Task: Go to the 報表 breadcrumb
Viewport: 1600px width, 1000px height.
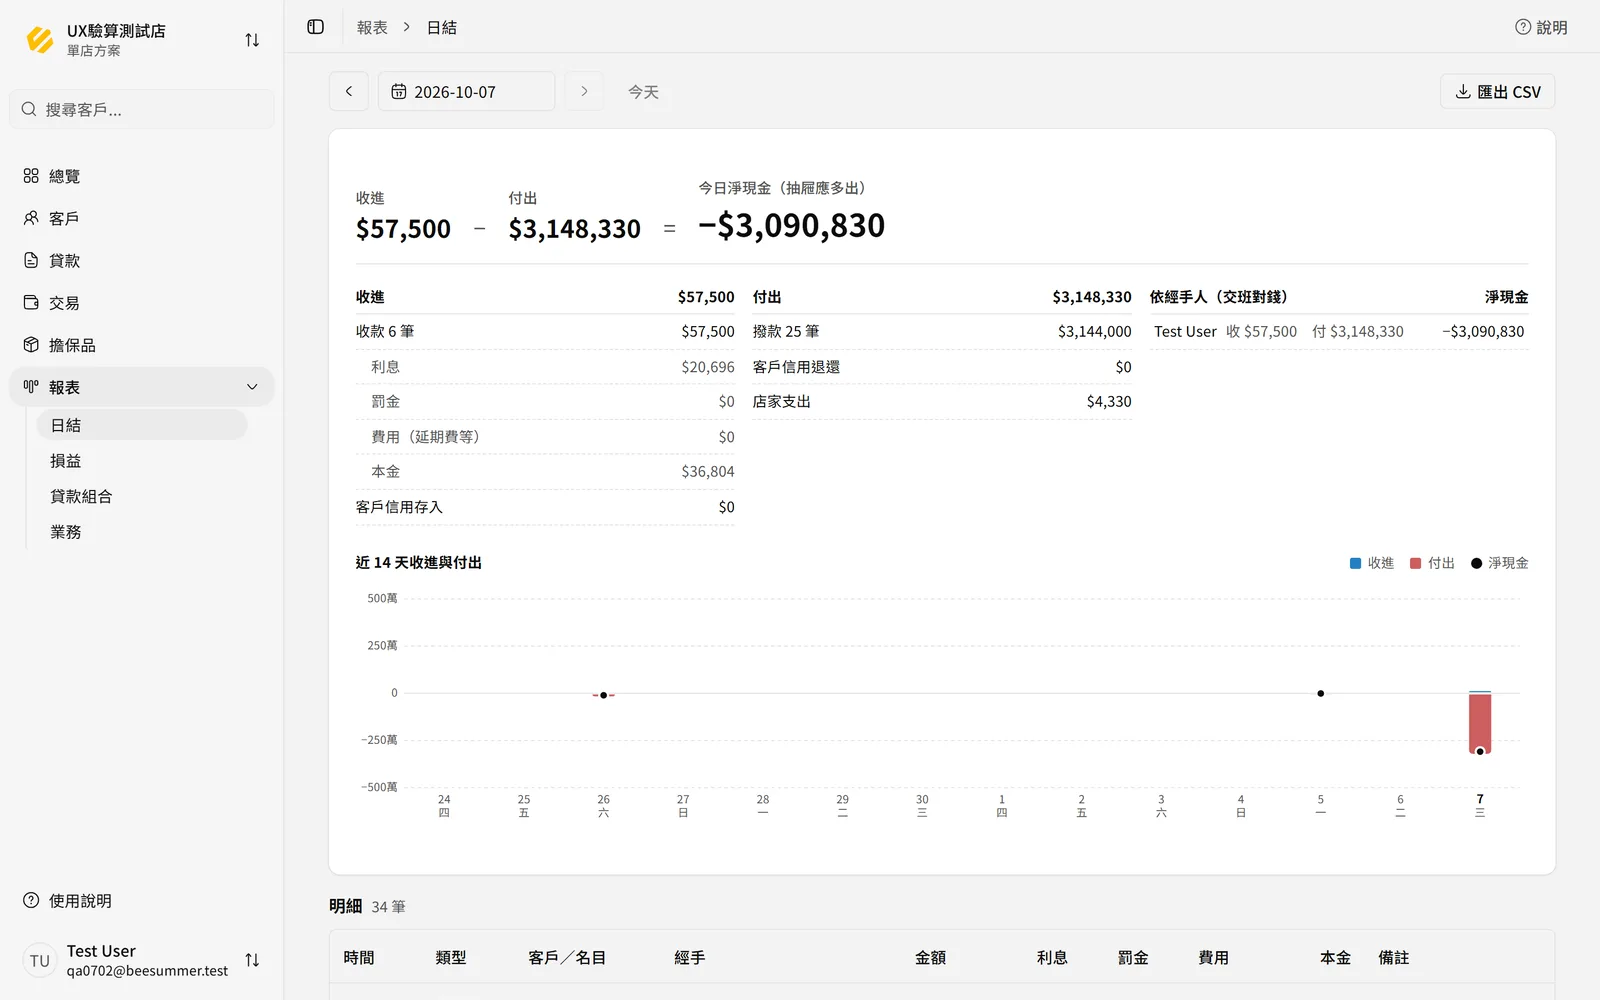Action: click(x=372, y=27)
